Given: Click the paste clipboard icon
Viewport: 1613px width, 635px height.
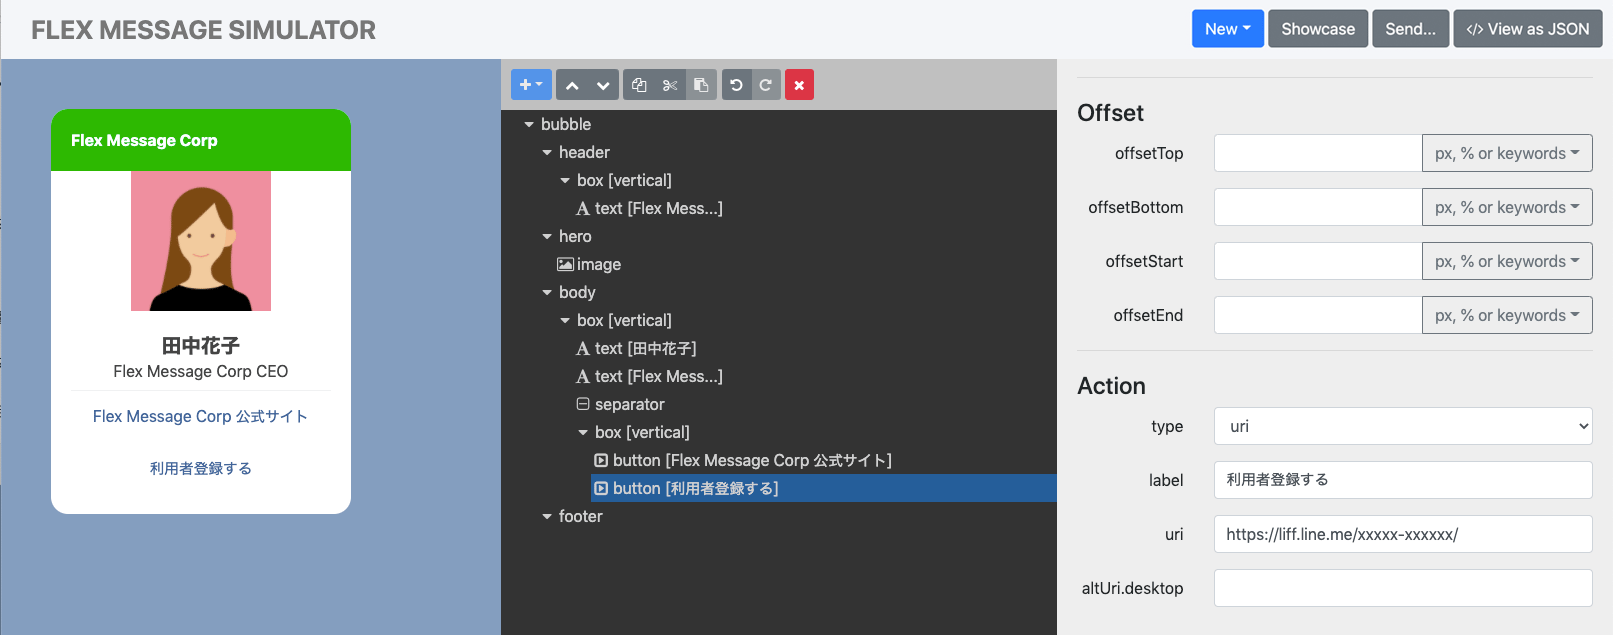Looking at the screenshot, I should coord(701,85).
